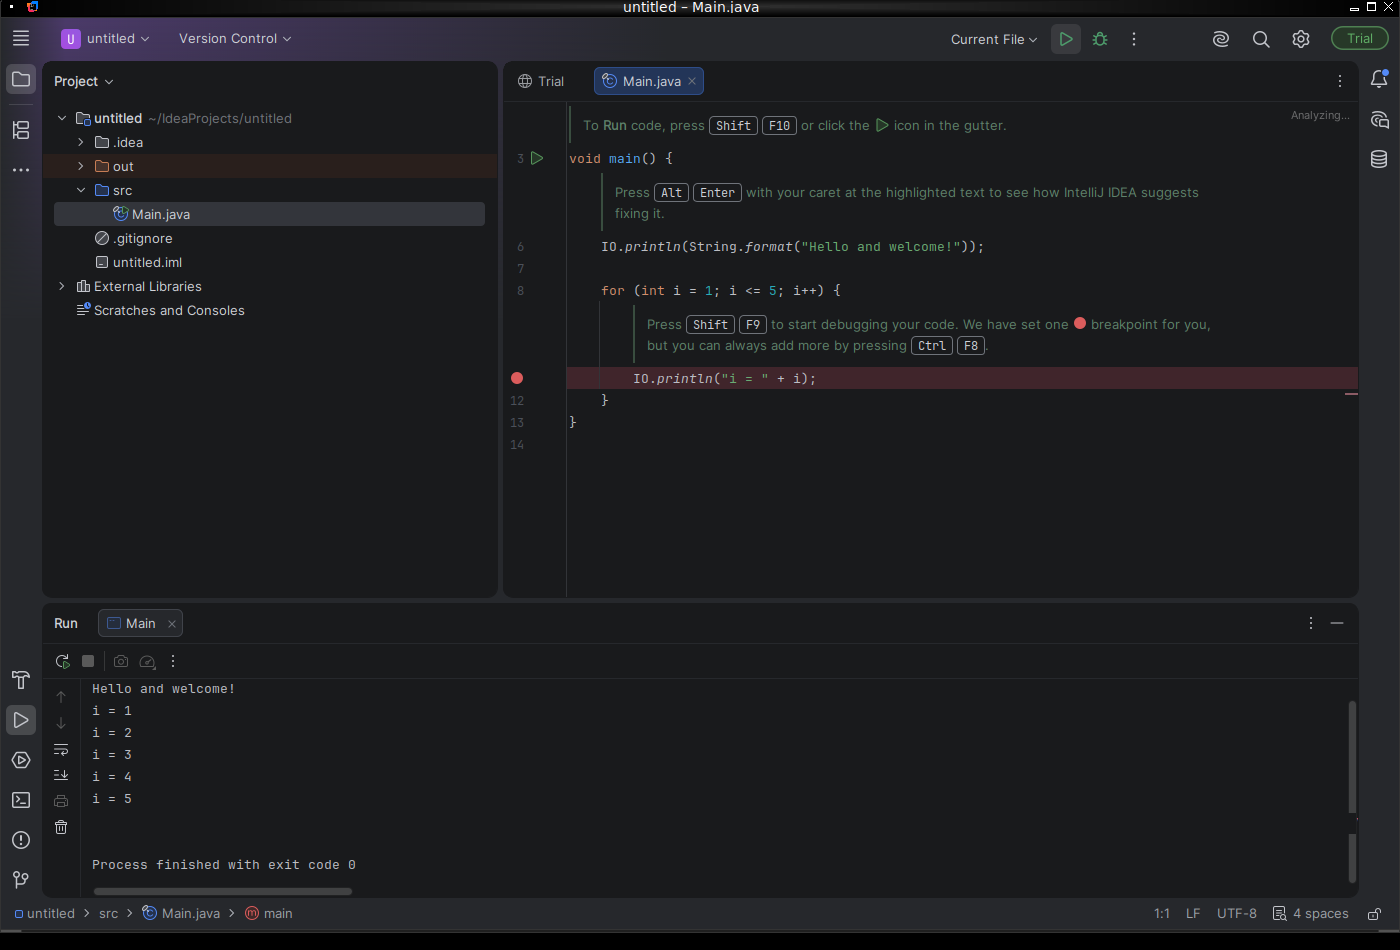Image resolution: width=1400 pixels, height=950 pixels.
Task: Open the Project view dropdown
Action: [x=84, y=81]
